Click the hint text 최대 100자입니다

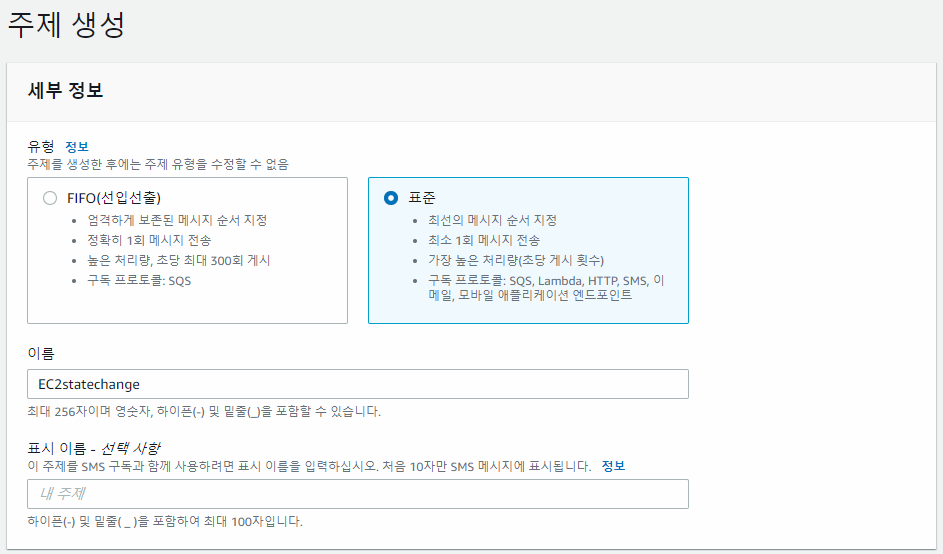pos(165,522)
